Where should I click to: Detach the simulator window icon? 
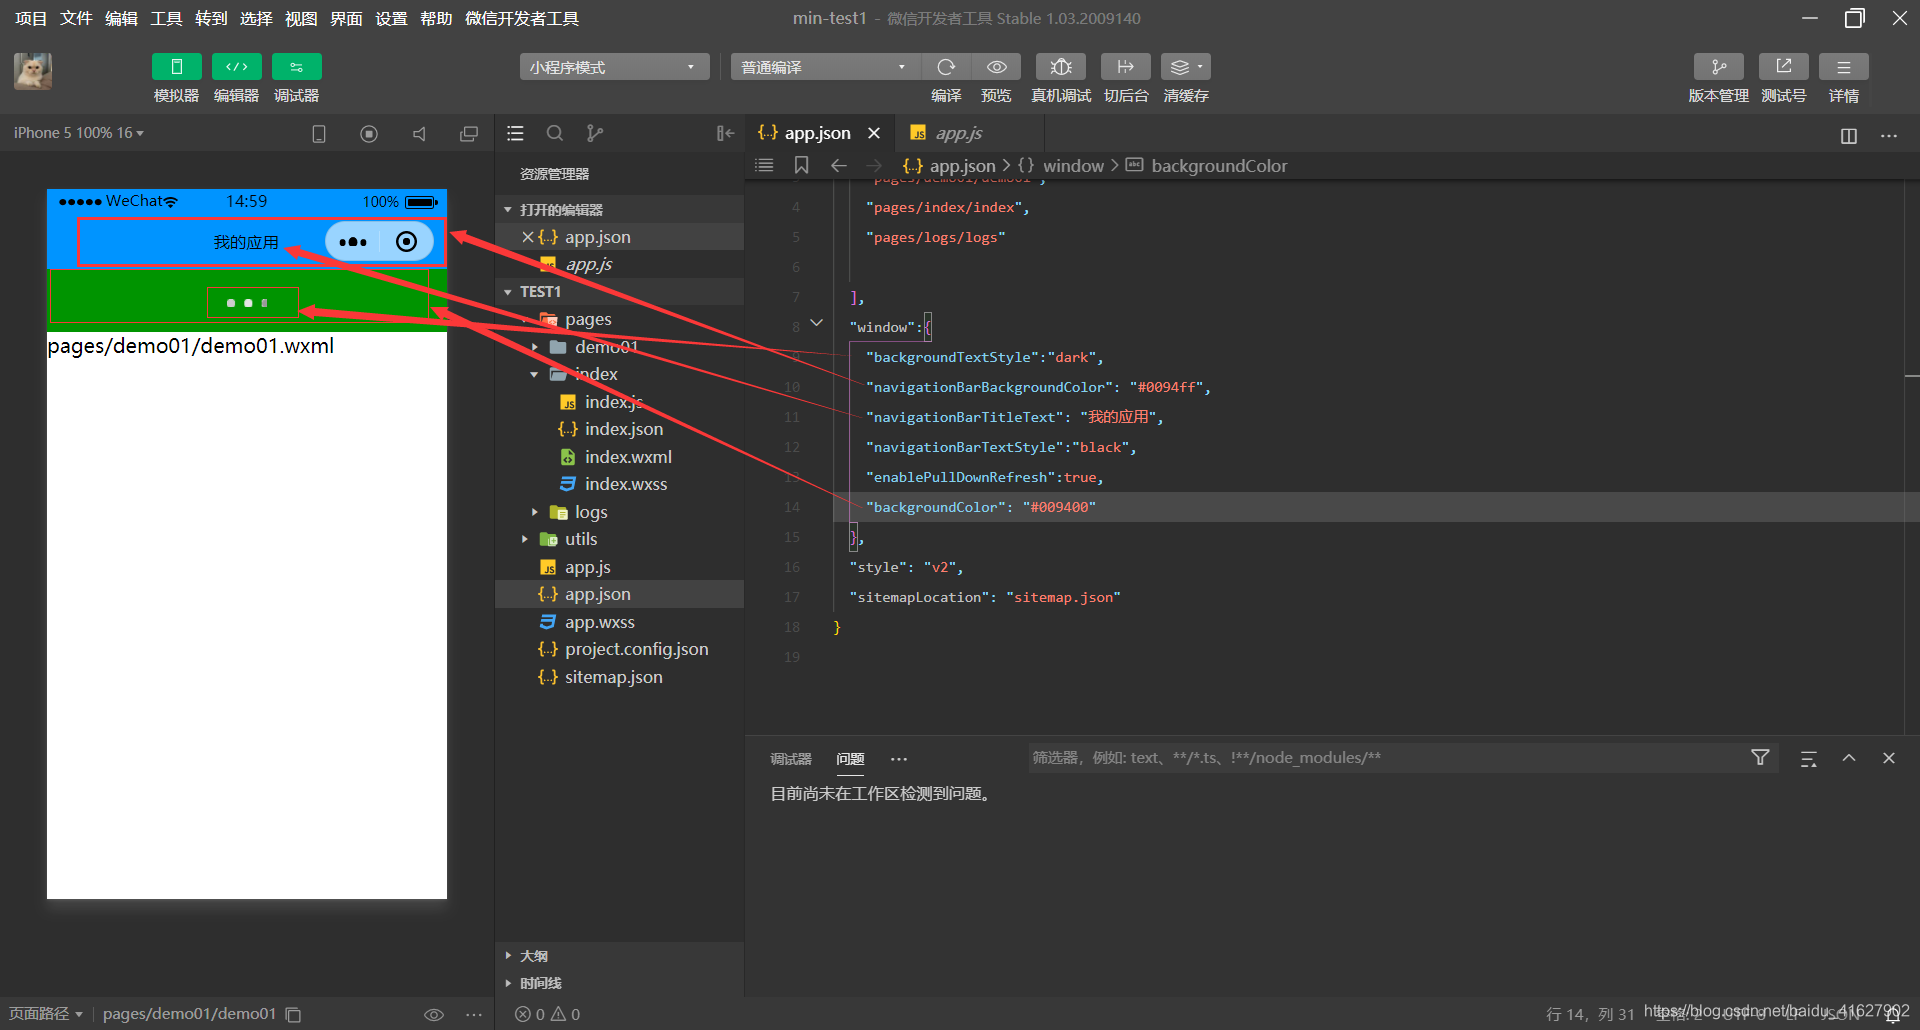[469, 134]
